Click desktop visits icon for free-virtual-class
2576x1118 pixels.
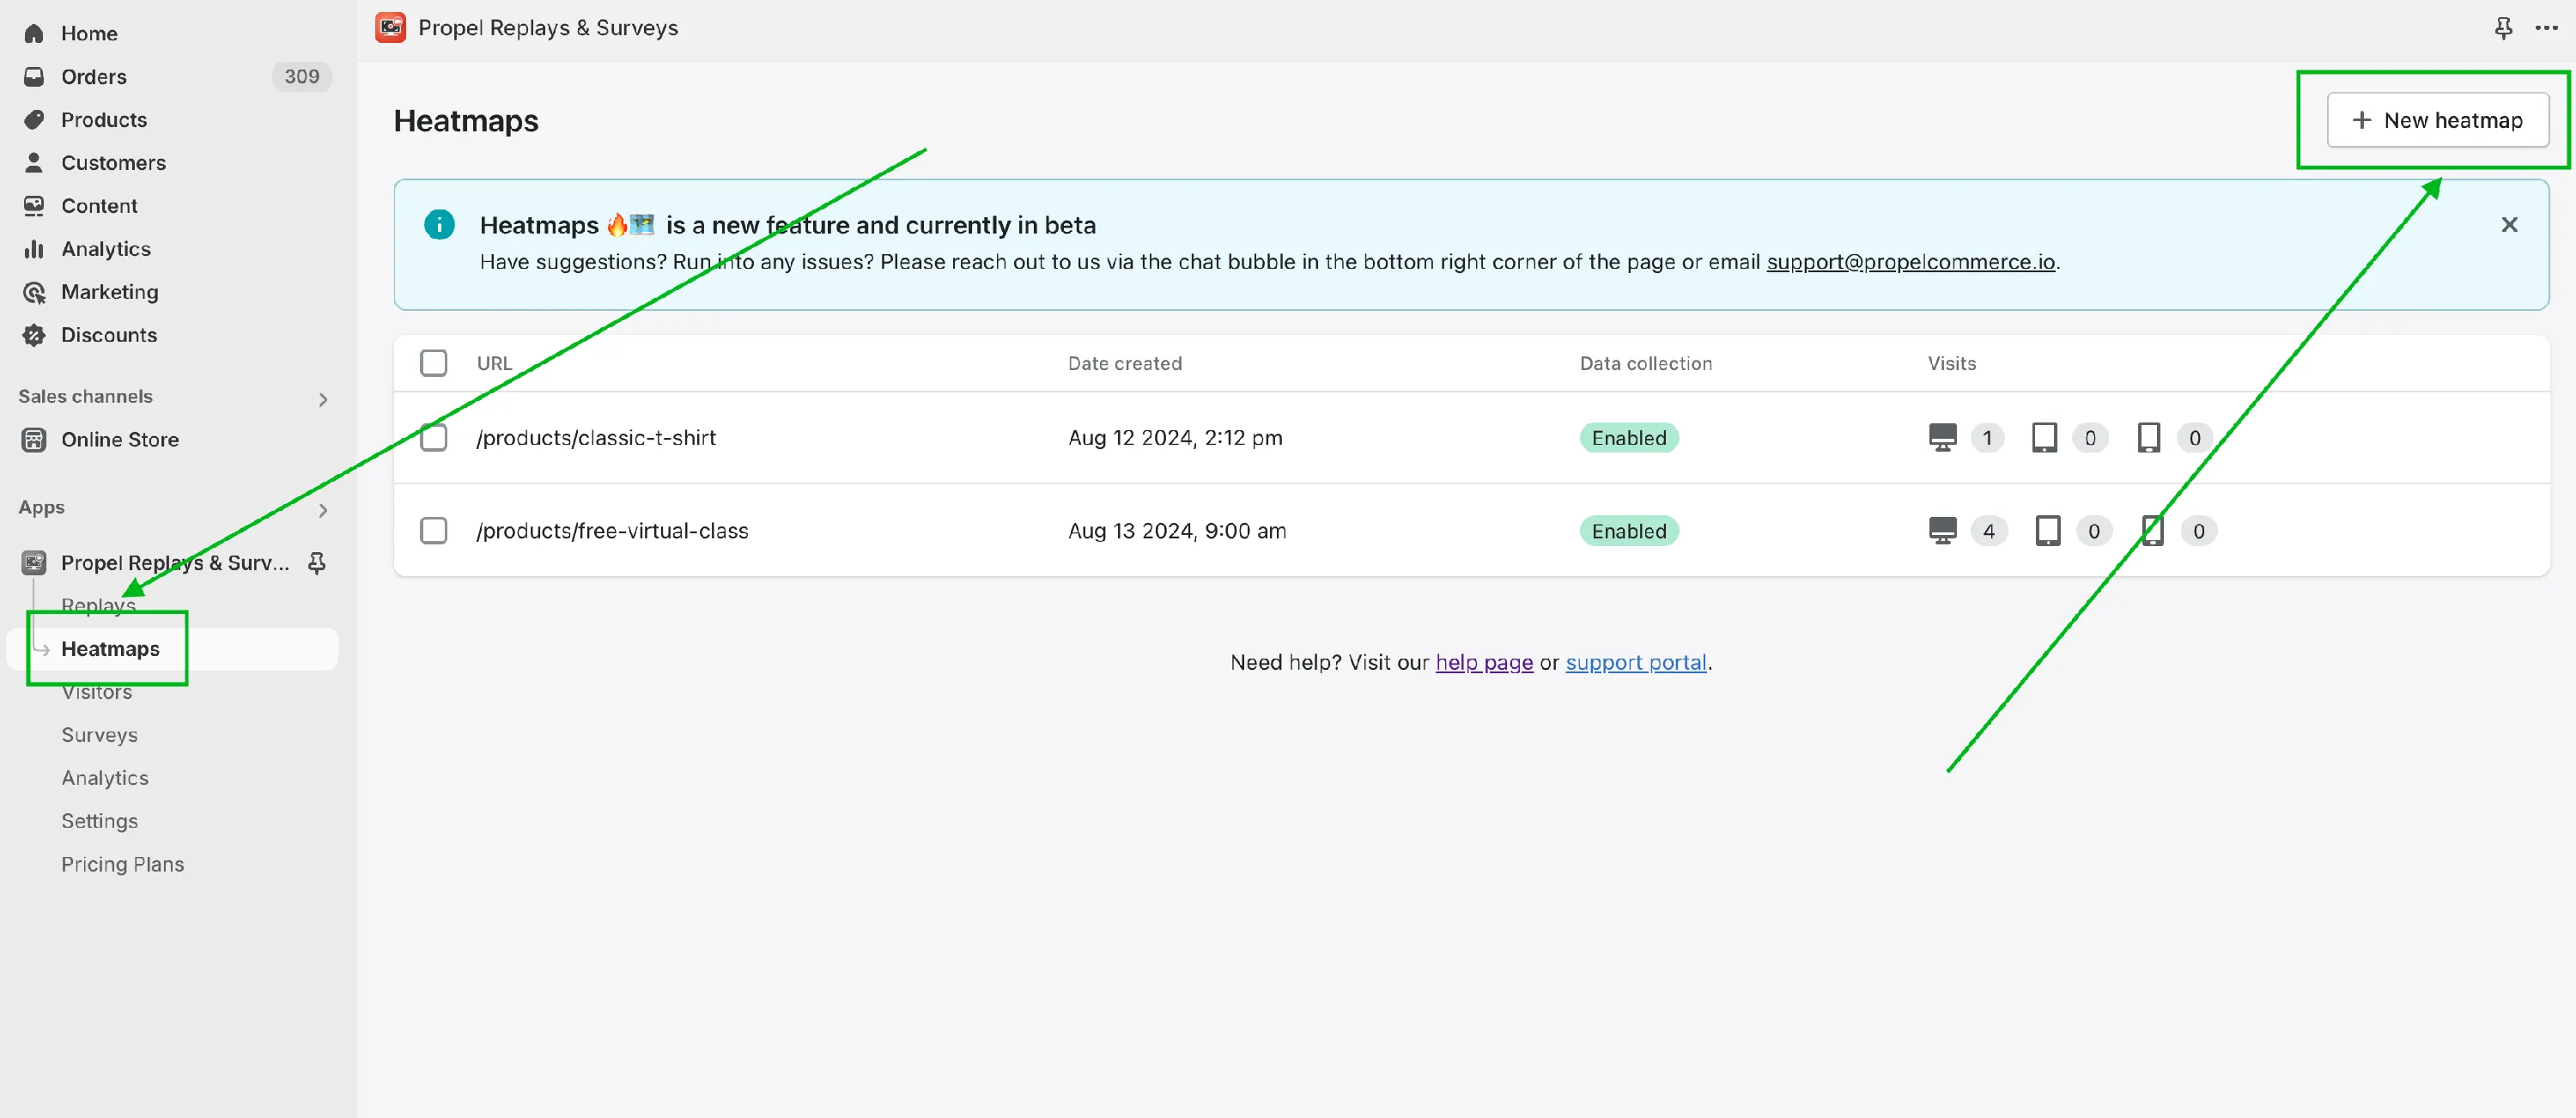tap(1942, 530)
